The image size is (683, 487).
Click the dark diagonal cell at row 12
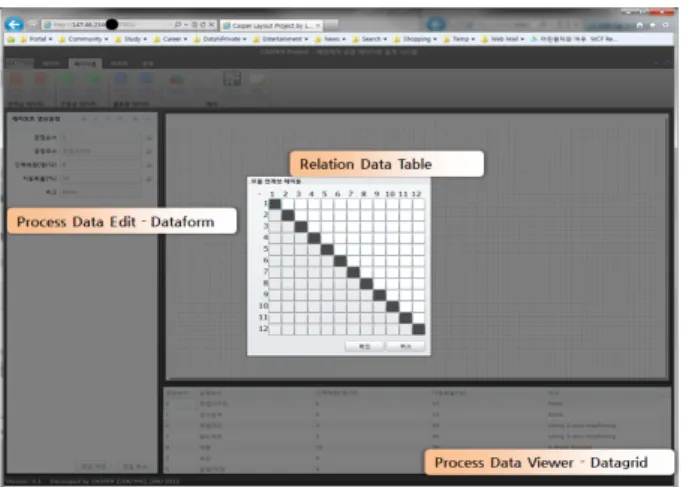pyautogui.click(x=419, y=329)
